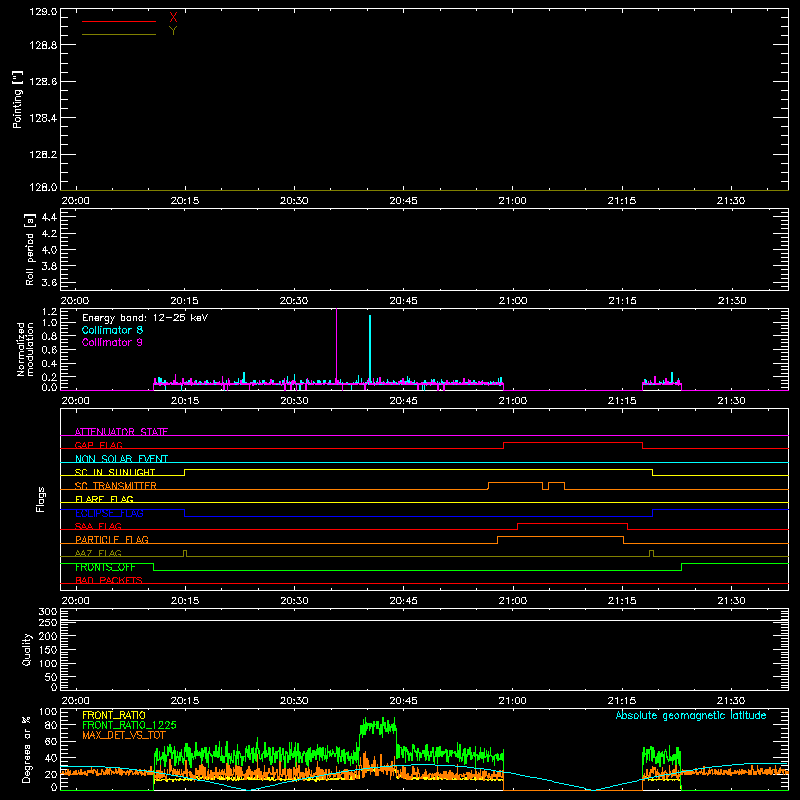Select the red X legend letter
The width and height of the screenshot is (800, 800).
coord(173,18)
